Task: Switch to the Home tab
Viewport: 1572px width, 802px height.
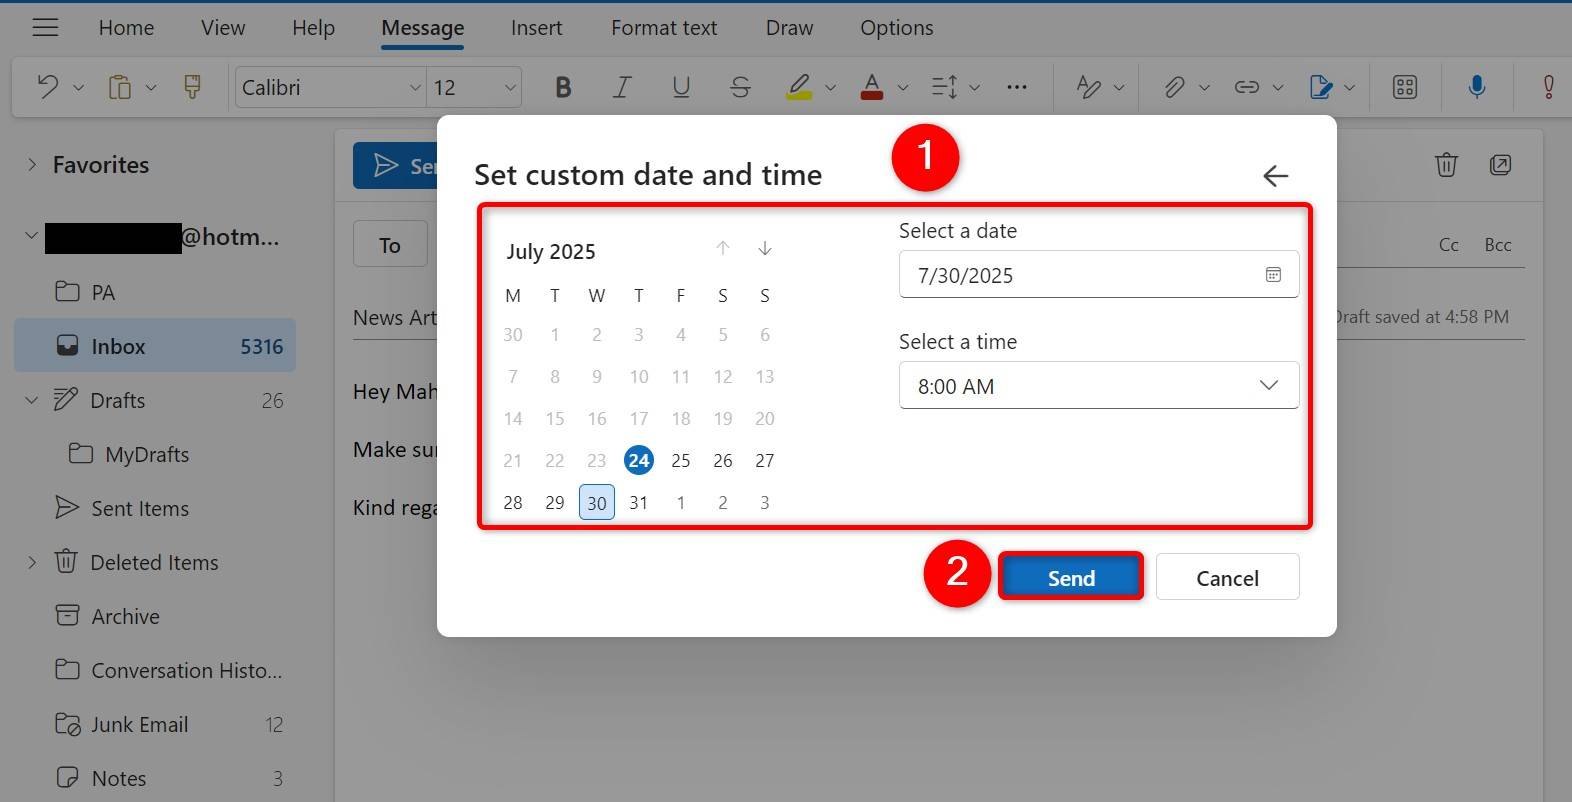Action: (x=126, y=28)
